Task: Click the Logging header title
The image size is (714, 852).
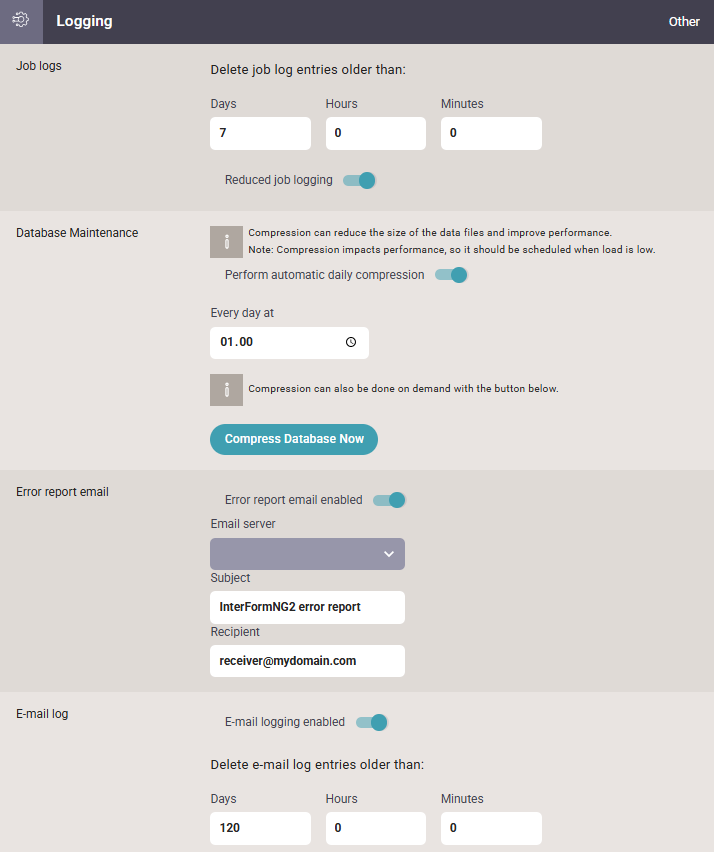Action: pos(84,21)
